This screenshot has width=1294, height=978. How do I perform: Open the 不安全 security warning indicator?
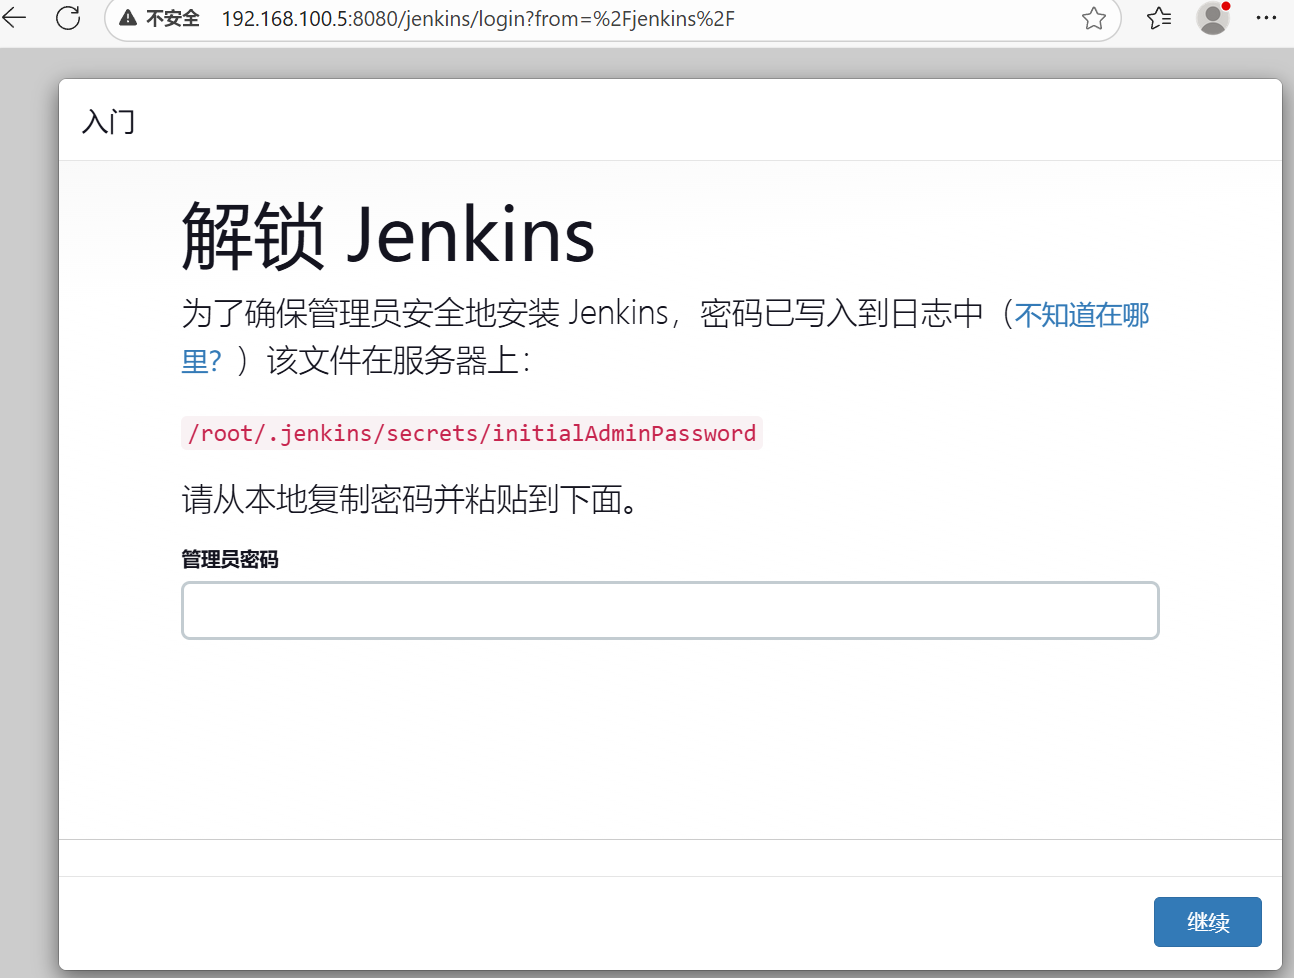tap(160, 18)
